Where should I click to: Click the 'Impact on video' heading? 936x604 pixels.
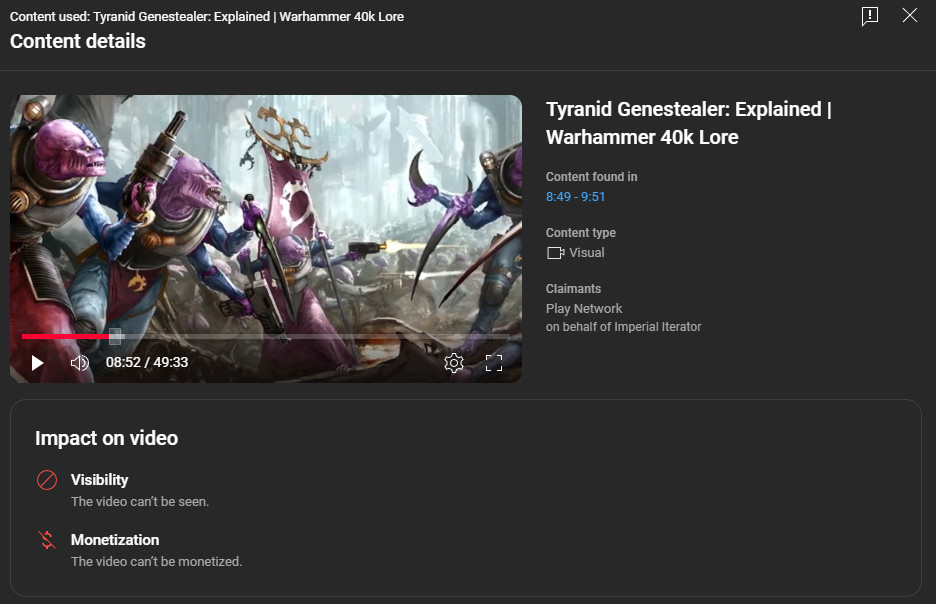pyautogui.click(x=106, y=438)
